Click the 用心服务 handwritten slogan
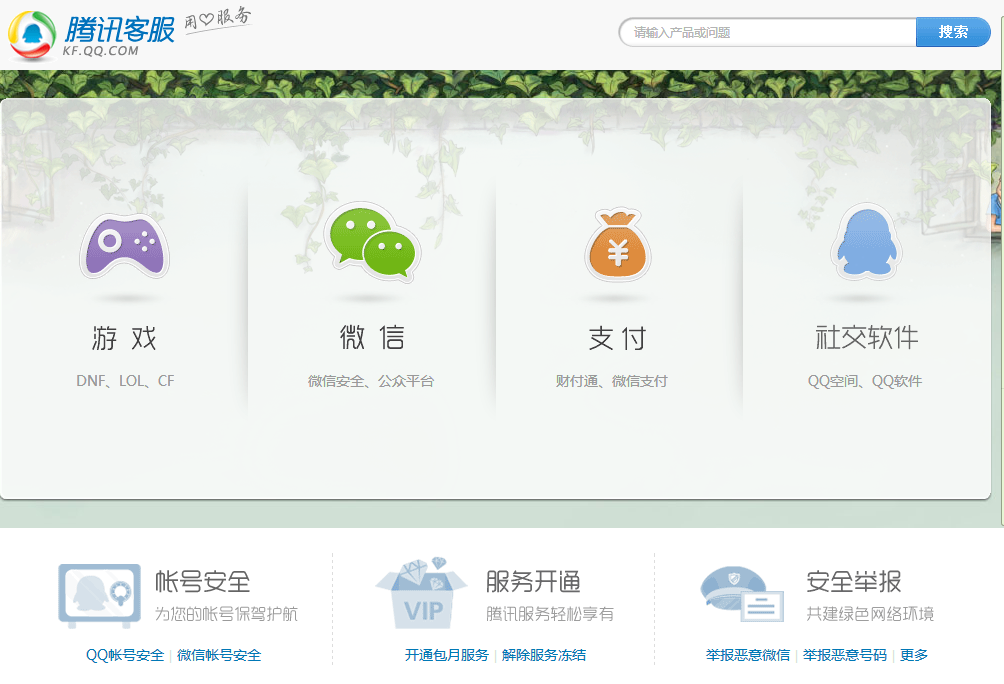The height and width of the screenshot is (684, 1004). pos(218,19)
